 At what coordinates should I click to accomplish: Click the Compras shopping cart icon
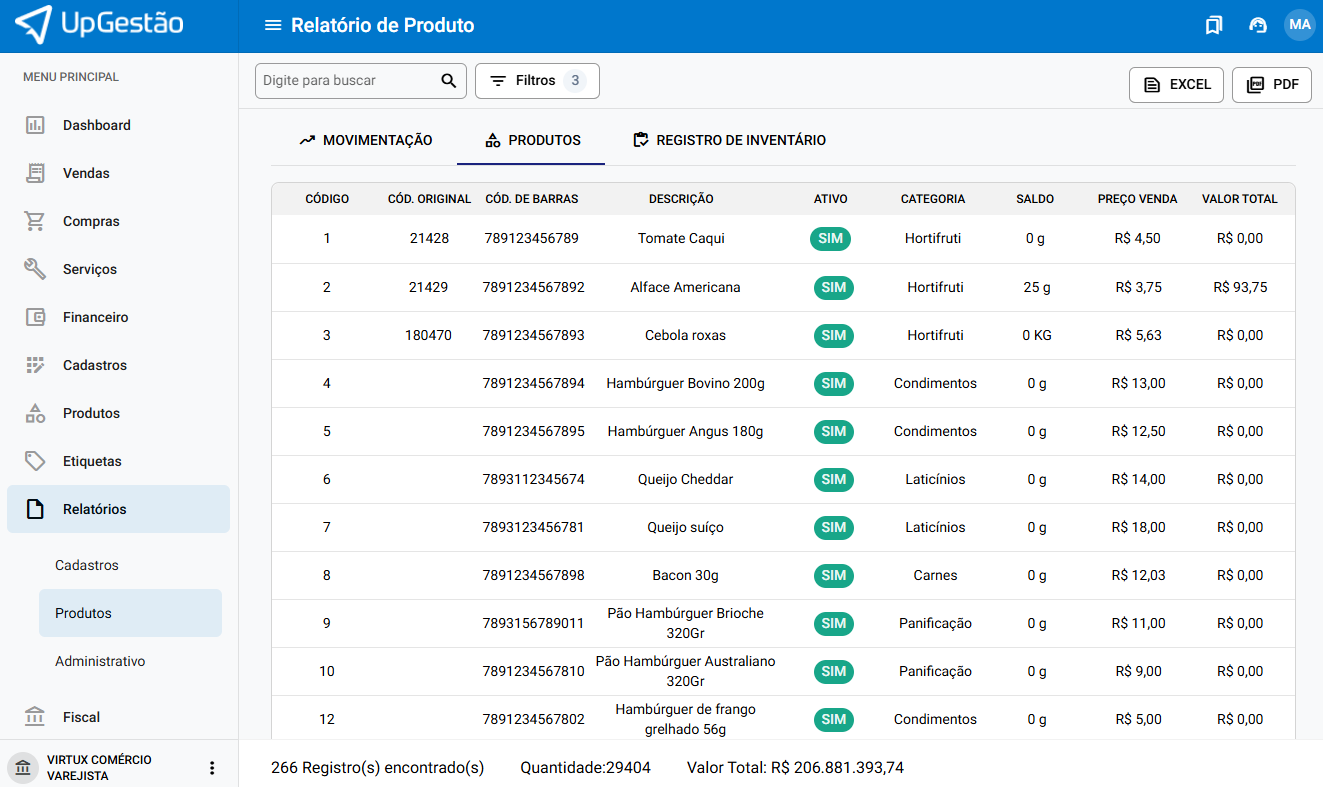[x=35, y=221]
